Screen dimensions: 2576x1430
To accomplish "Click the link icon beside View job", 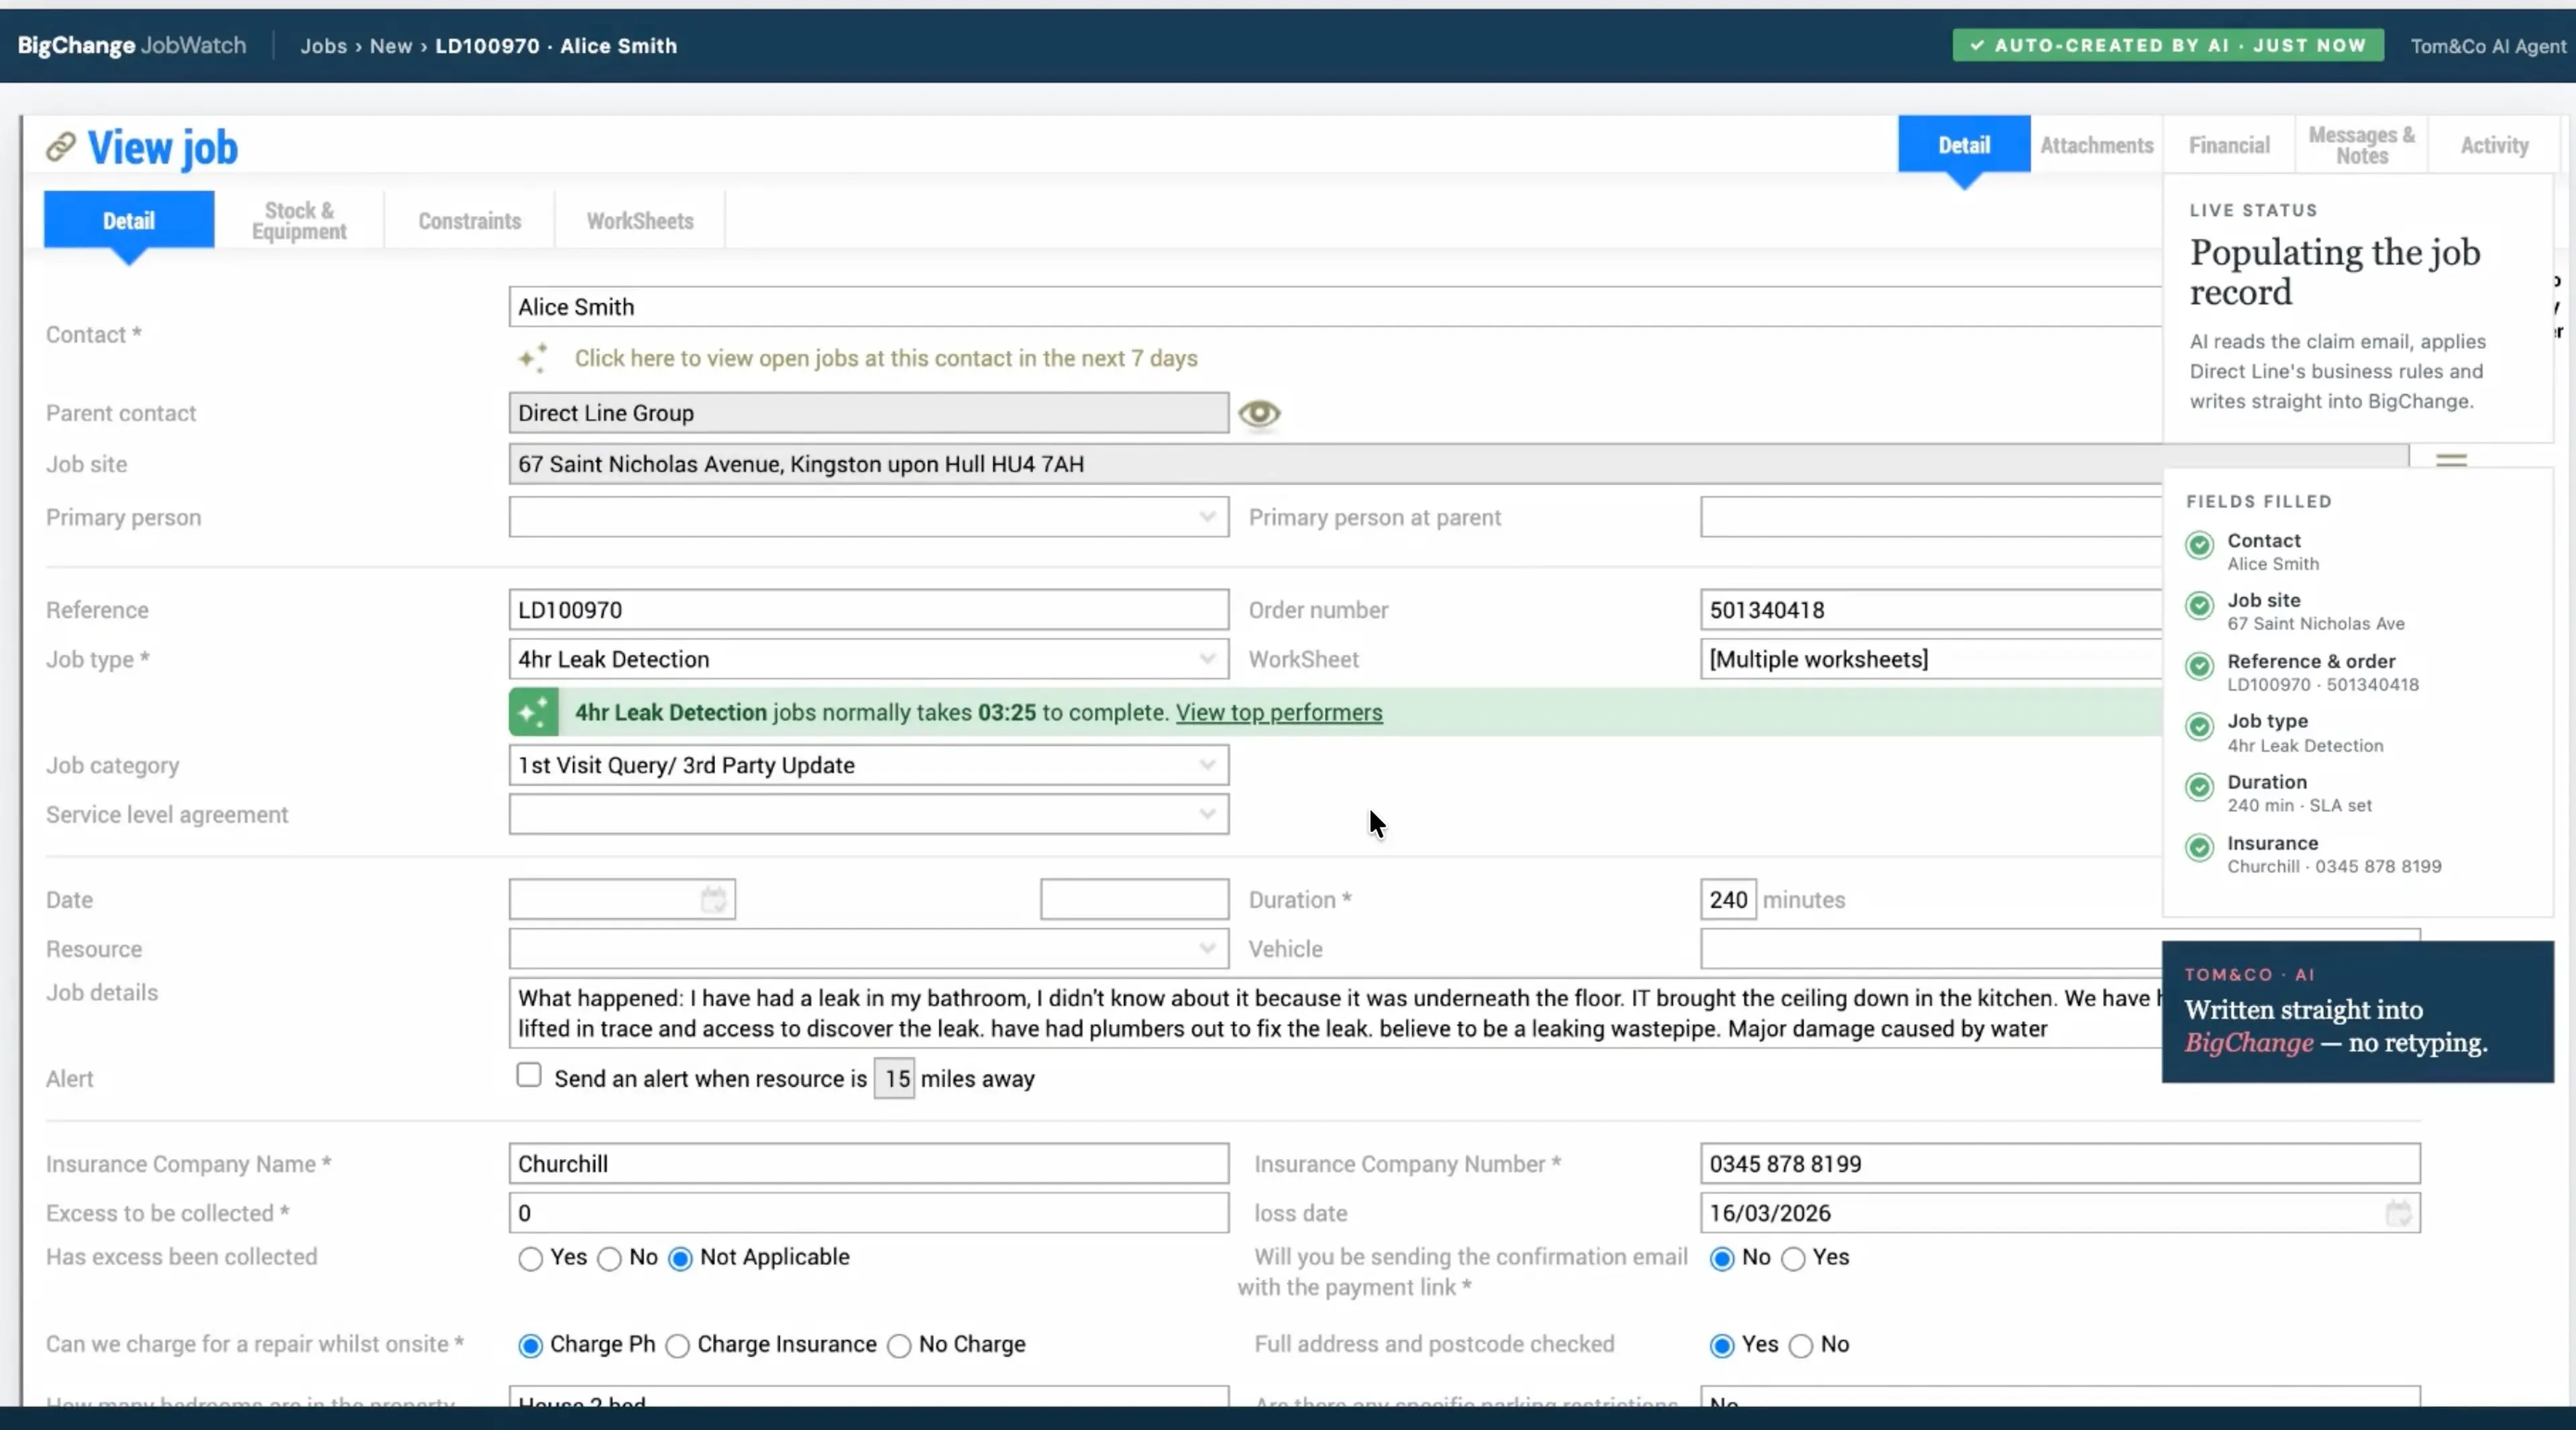I will point(61,147).
